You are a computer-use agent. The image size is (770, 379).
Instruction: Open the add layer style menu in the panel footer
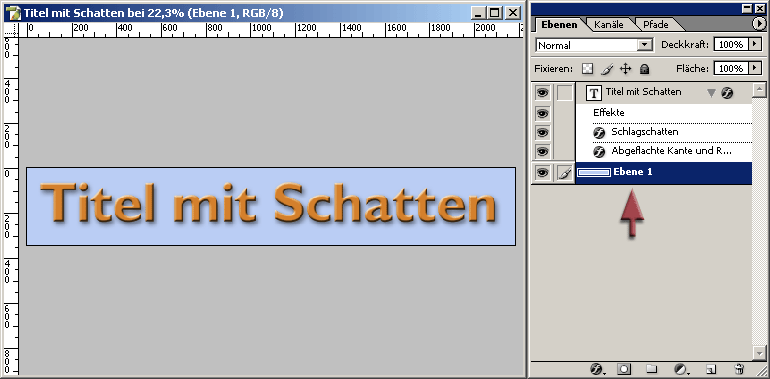click(597, 369)
